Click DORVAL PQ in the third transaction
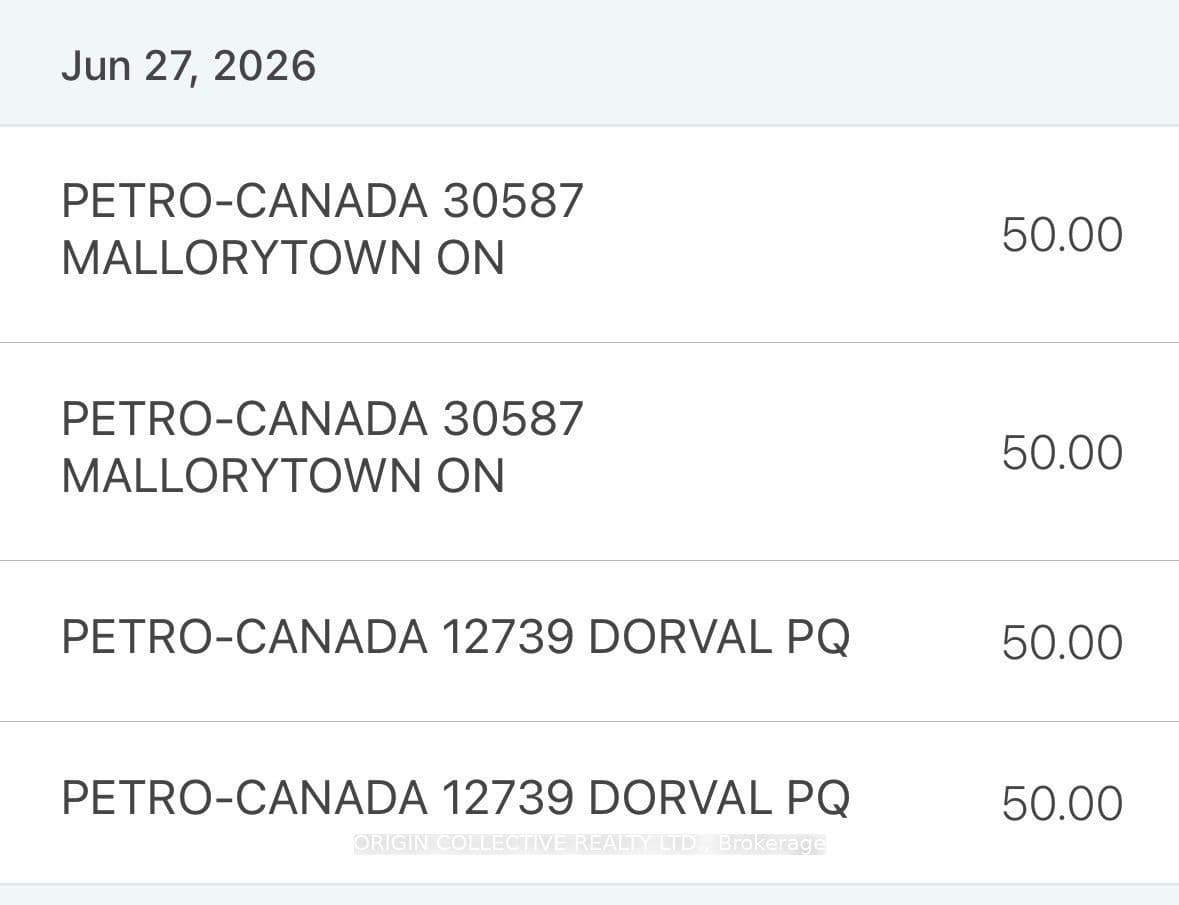 click(720, 637)
